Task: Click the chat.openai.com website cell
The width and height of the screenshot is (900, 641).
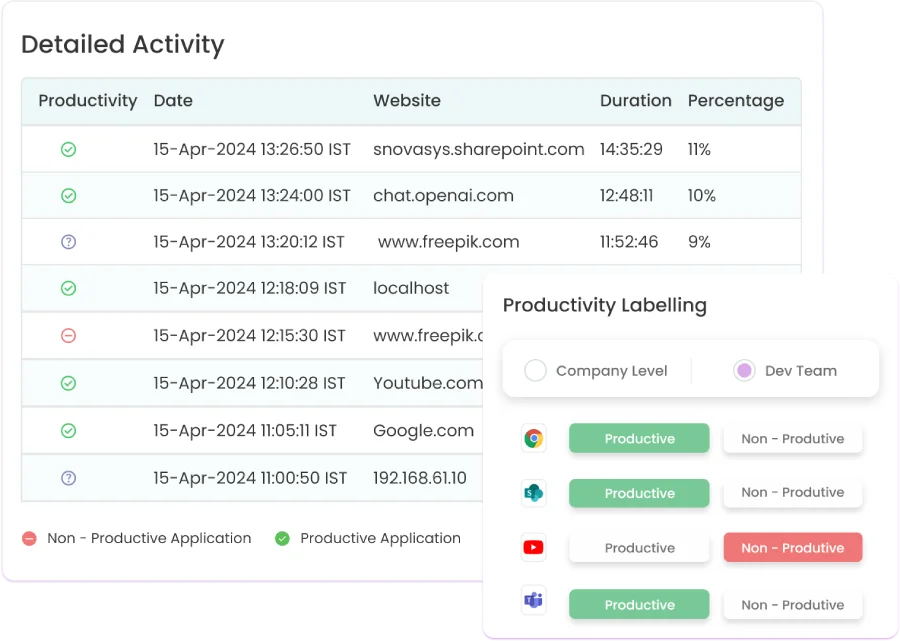Action: 443,196
